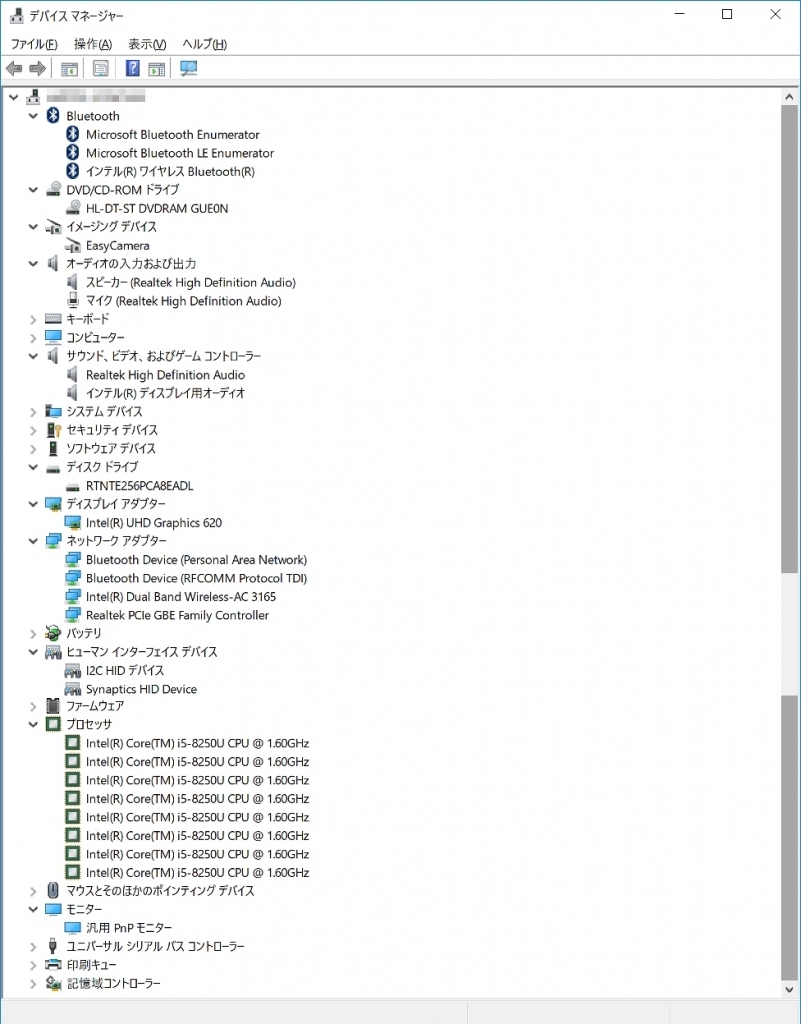The width and height of the screenshot is (801, 1024).
Task: Select the RTNTE256PCA8EADL disk drive
Action: 139,486
